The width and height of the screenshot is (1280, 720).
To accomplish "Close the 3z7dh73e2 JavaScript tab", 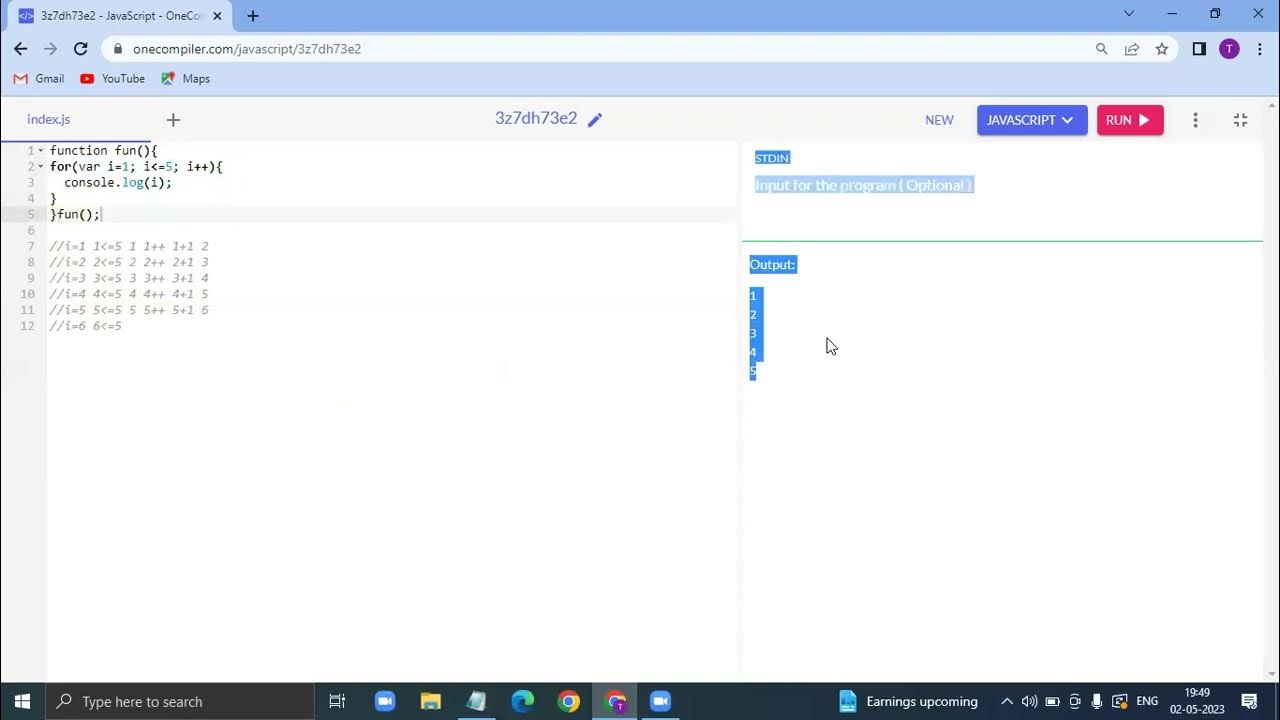I will point(217,15).
